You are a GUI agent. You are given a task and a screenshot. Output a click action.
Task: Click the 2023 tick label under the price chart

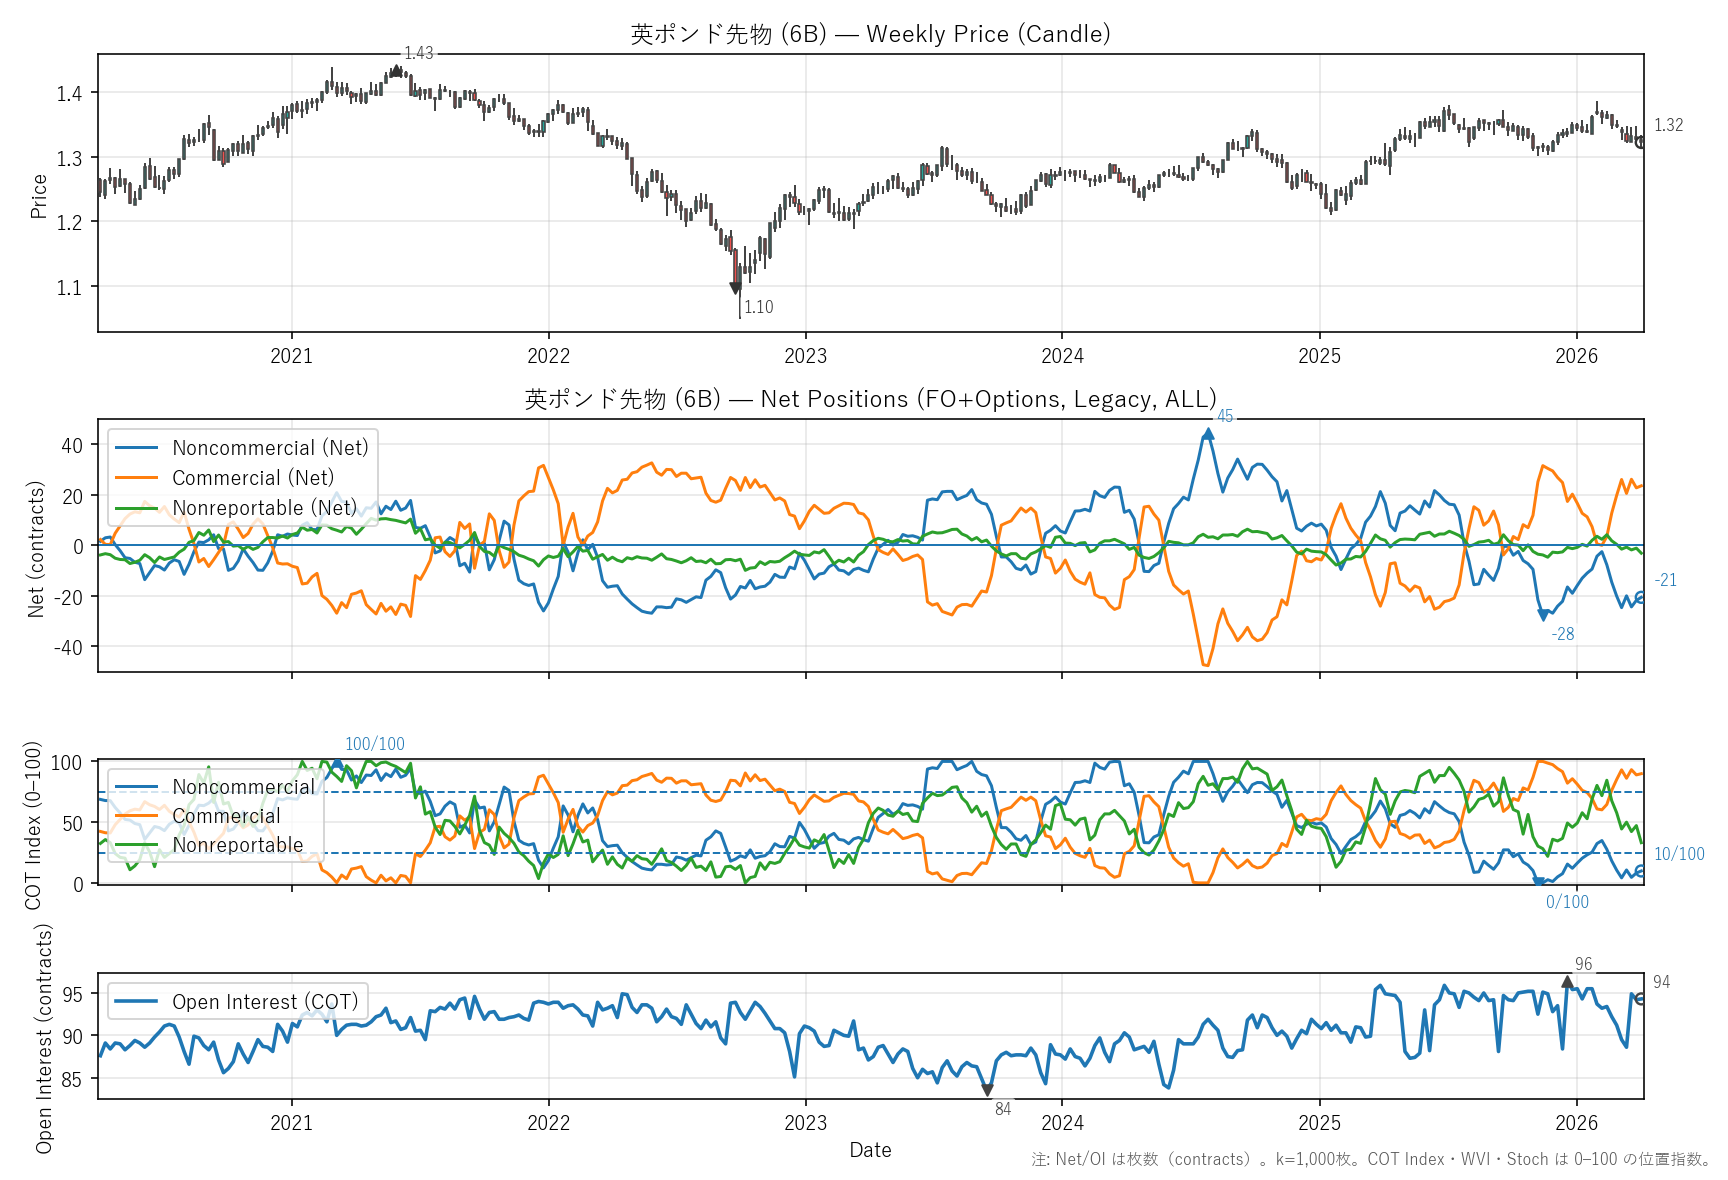point(805,356)
